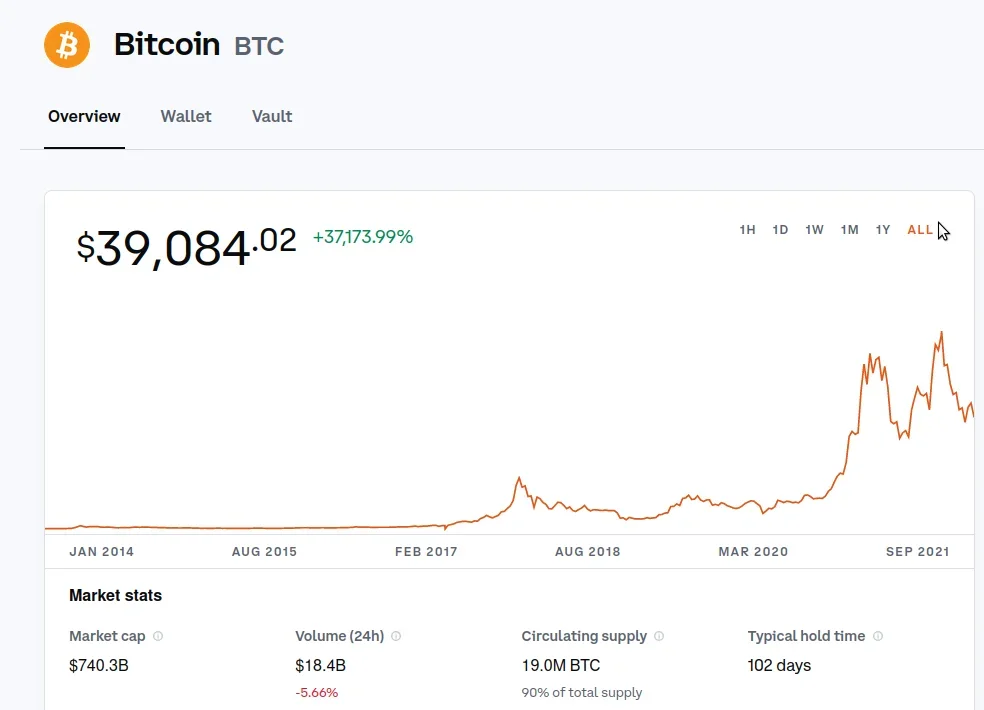Open Volume (24h) info icon
Viewport: 984px width, 710px height.
(x=396, y=636)
